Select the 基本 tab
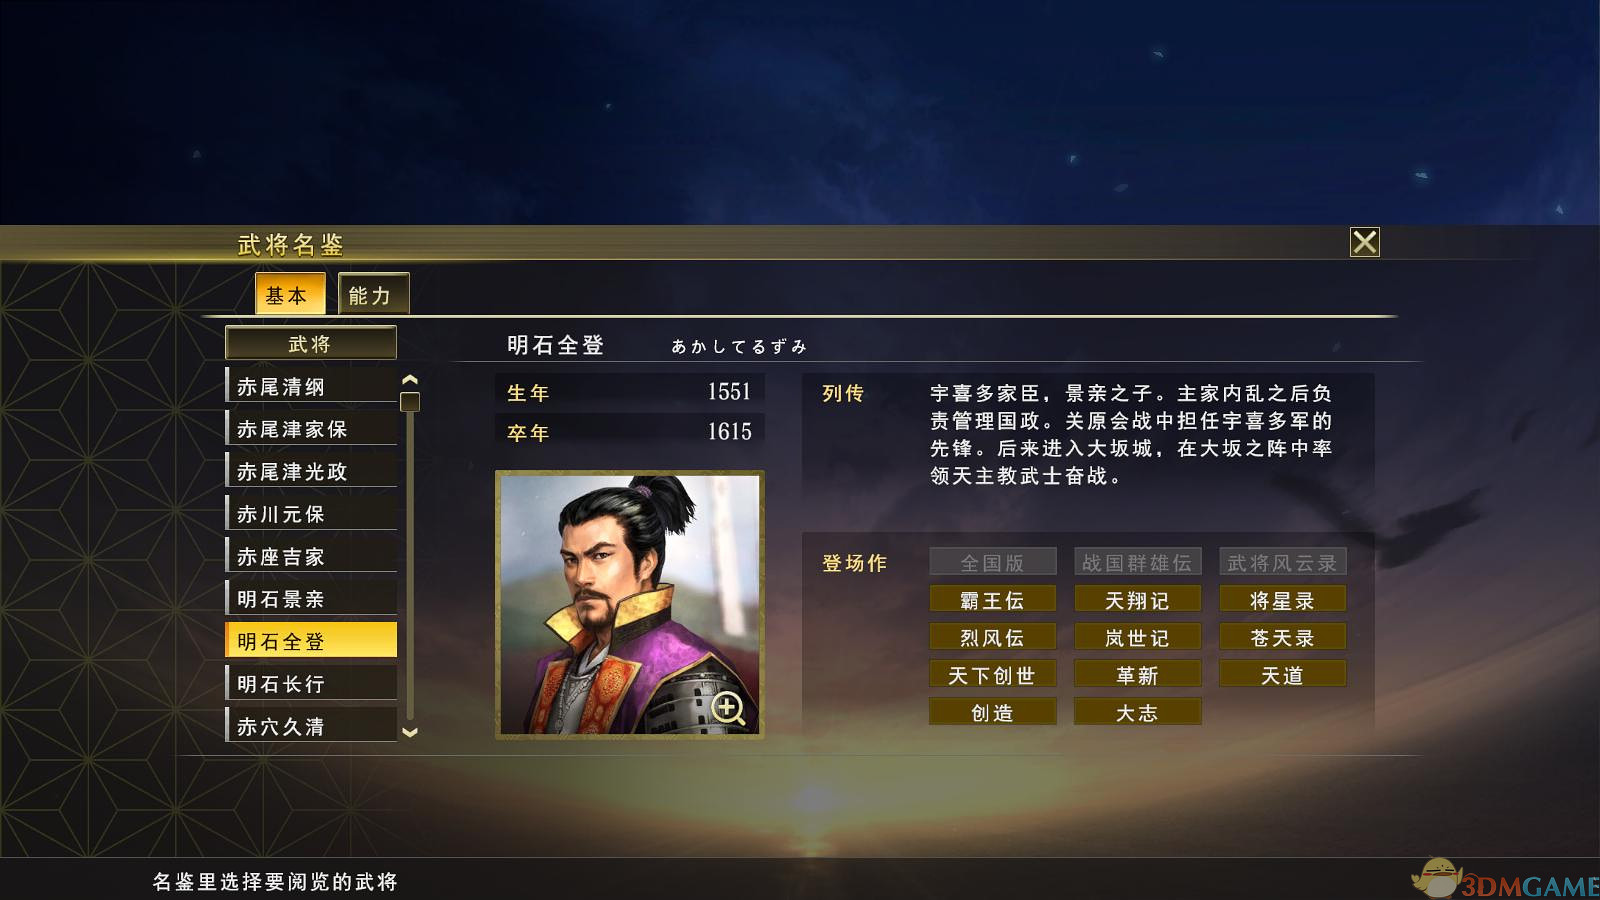The image size is (1600, 900). point(290,294)
